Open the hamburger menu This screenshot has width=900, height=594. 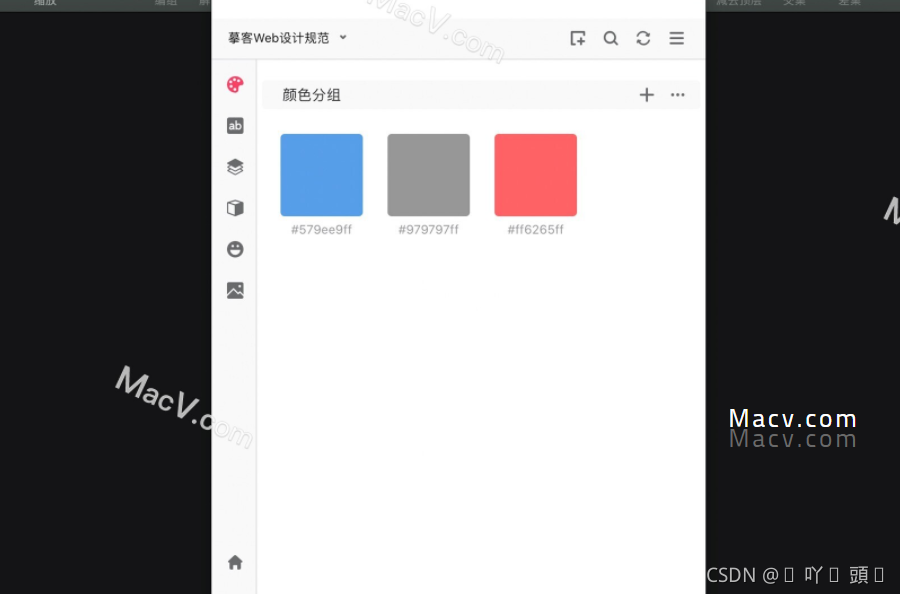pos(677,38)
